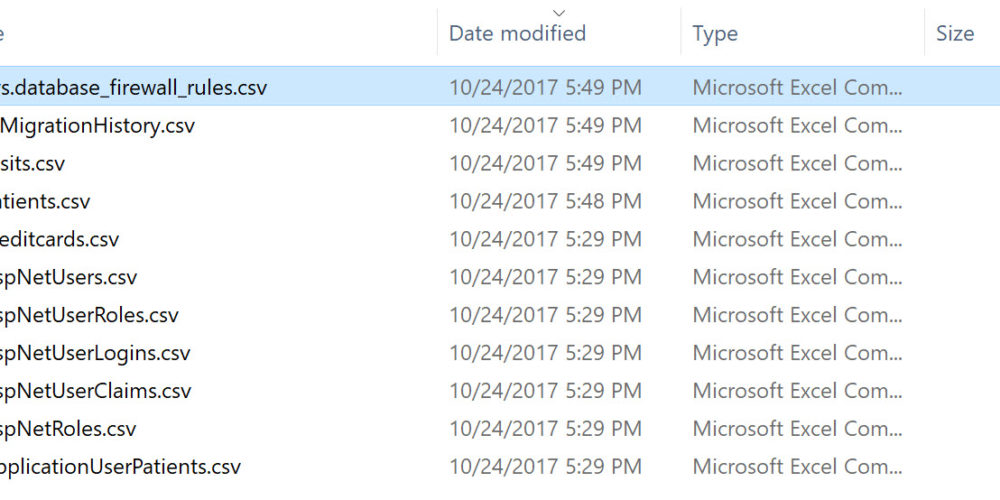The height and width of the screenshot is (500, 1000).
Task: Sort files by the Size column header
Action: coord(955,33)
